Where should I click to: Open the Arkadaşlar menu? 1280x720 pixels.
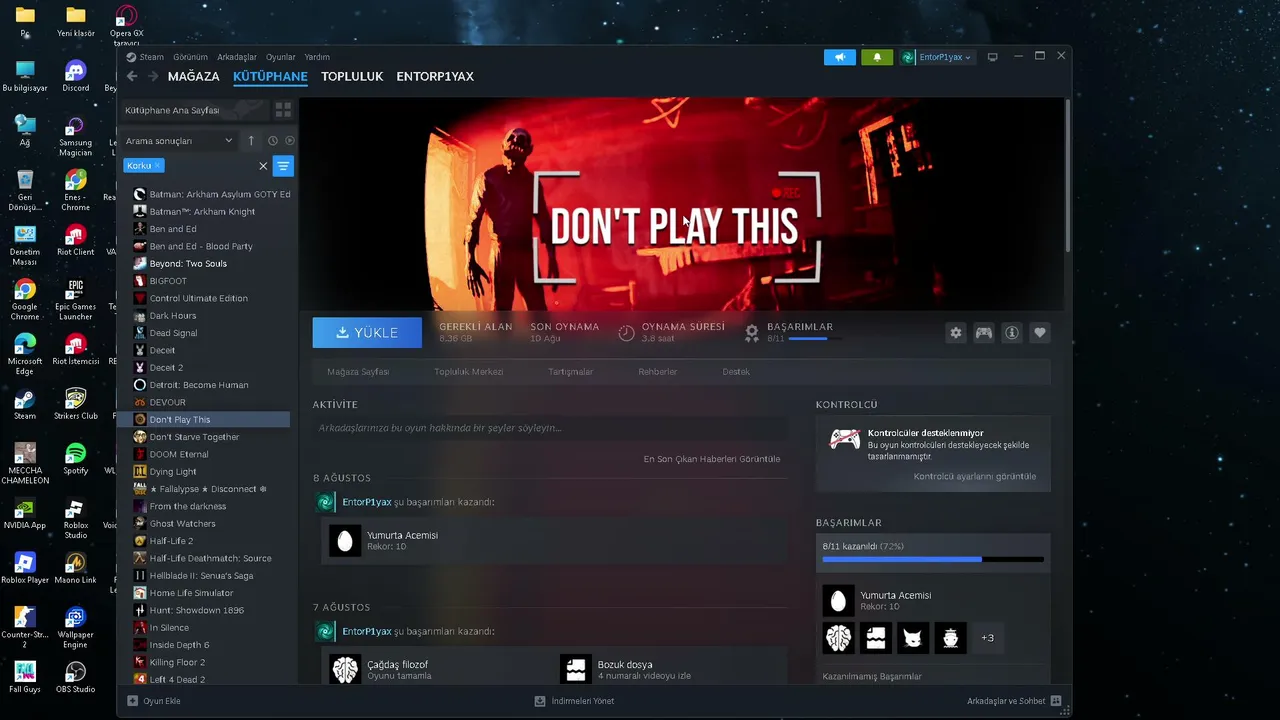(x=237, y=57)
